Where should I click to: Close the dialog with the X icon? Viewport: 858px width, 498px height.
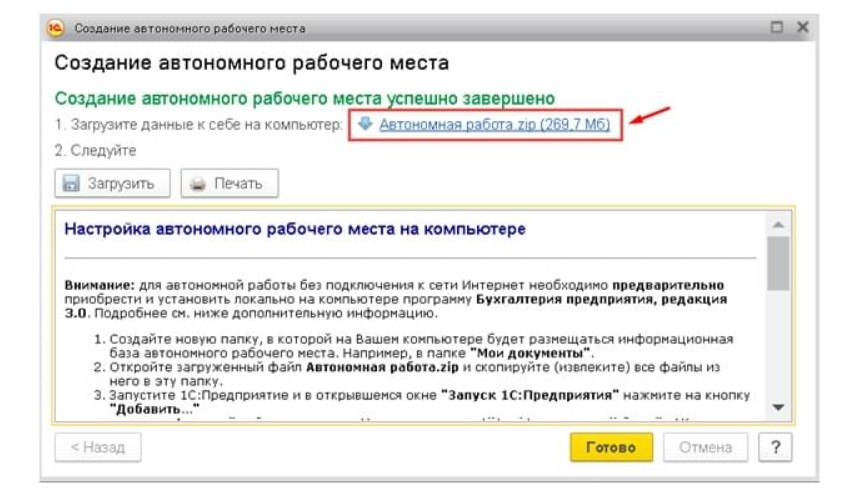pos(802,27)
